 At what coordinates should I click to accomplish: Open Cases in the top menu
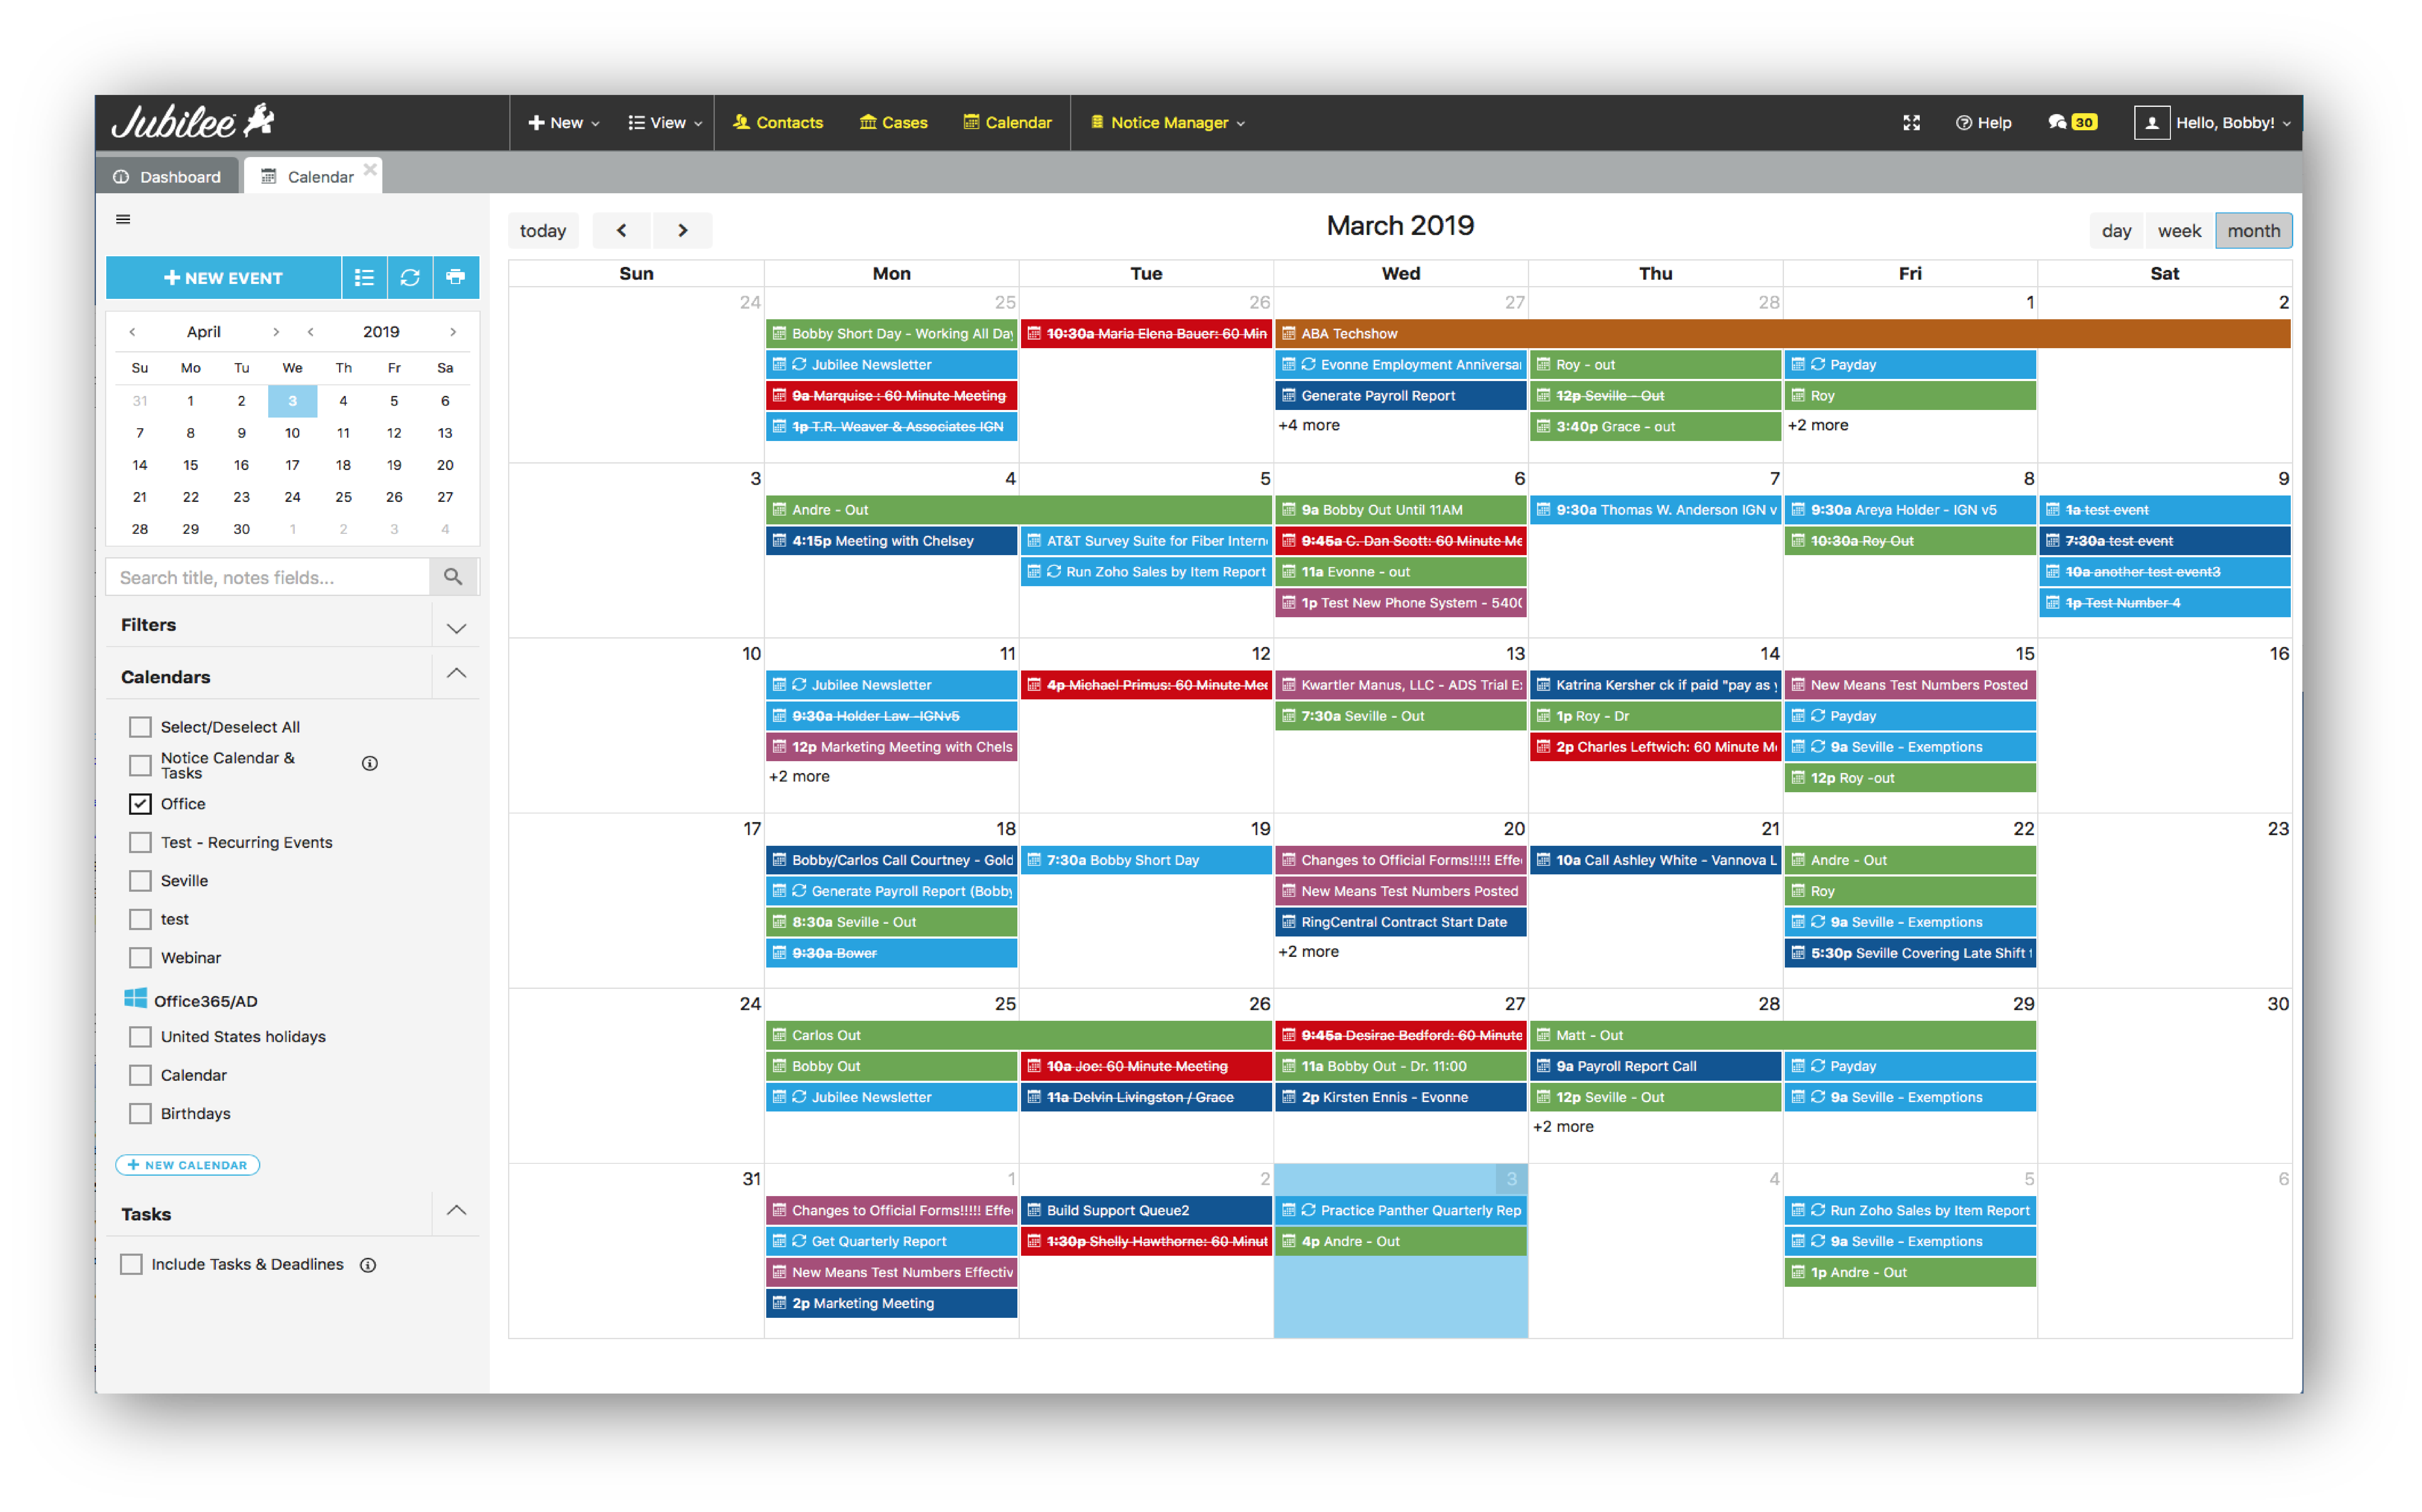[894, 123]
